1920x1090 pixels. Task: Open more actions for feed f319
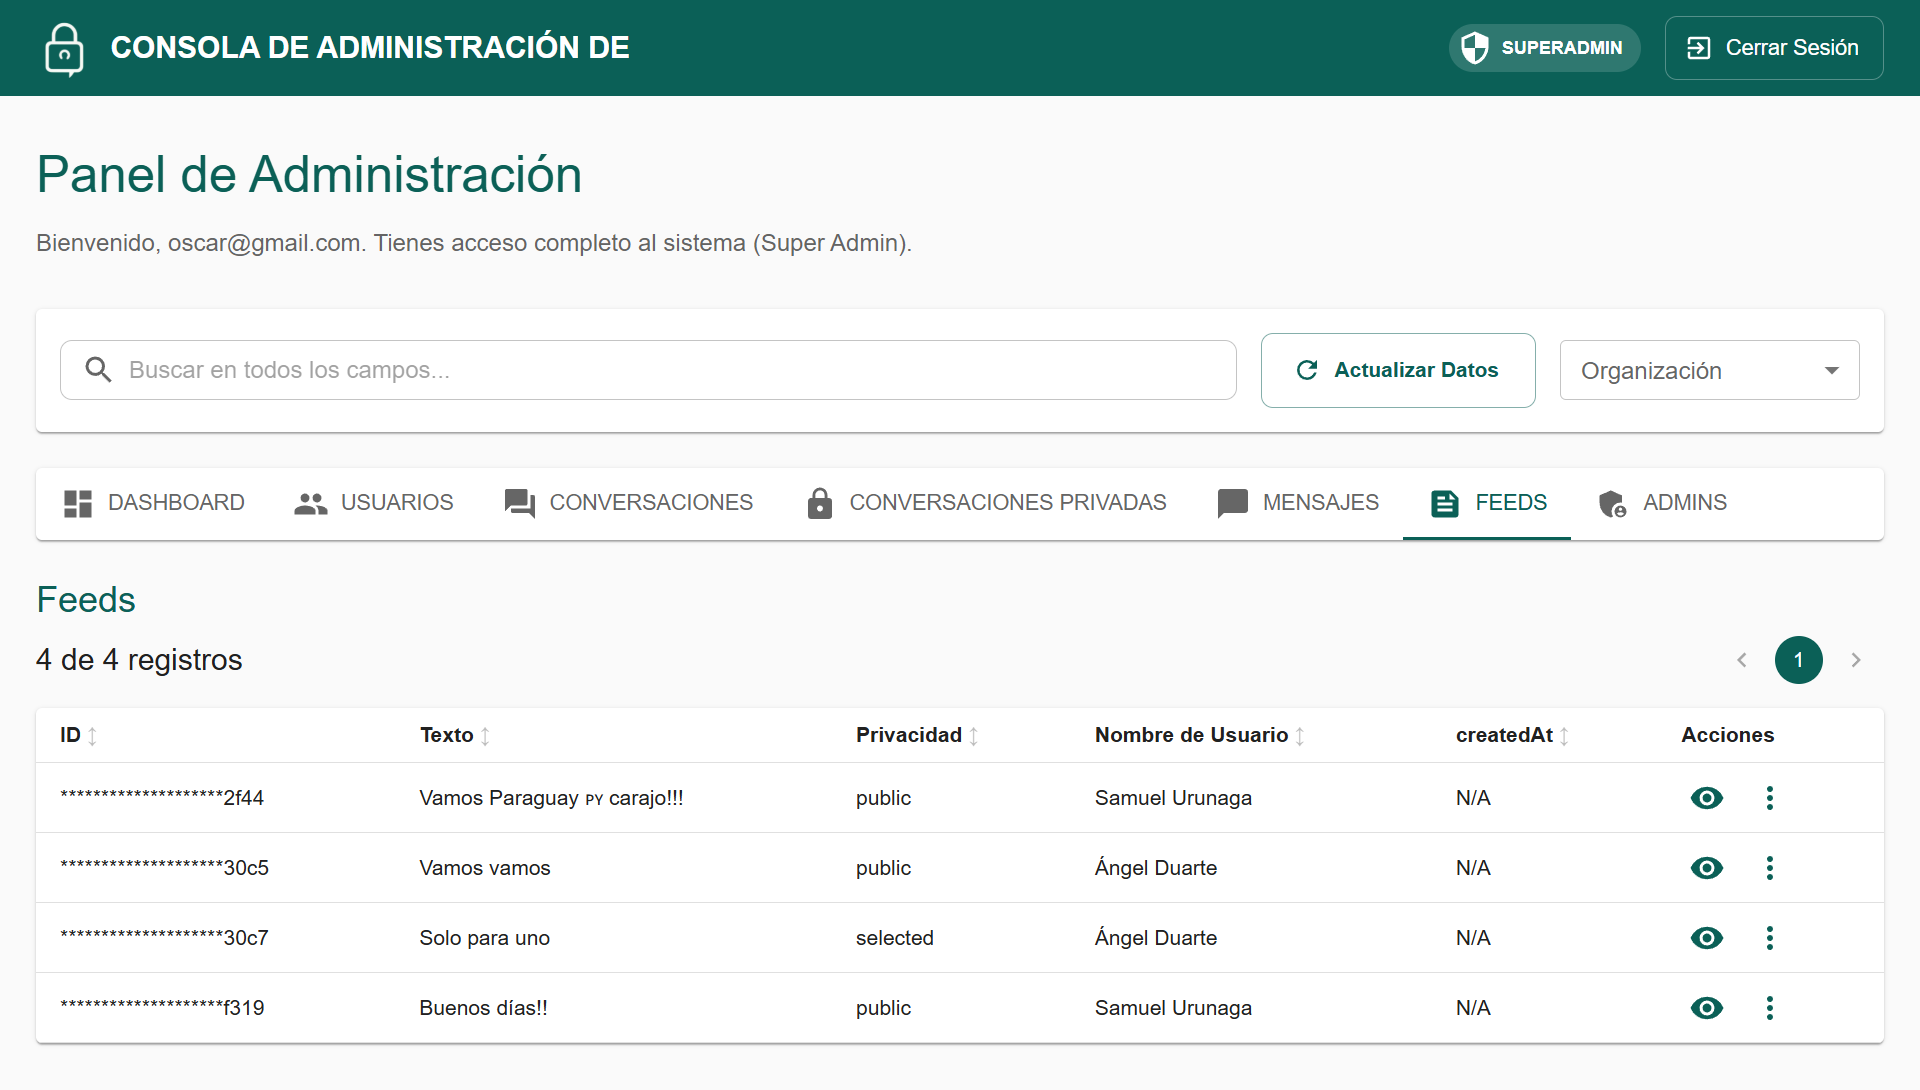pyautogui.click(x=1770, y=1008)
